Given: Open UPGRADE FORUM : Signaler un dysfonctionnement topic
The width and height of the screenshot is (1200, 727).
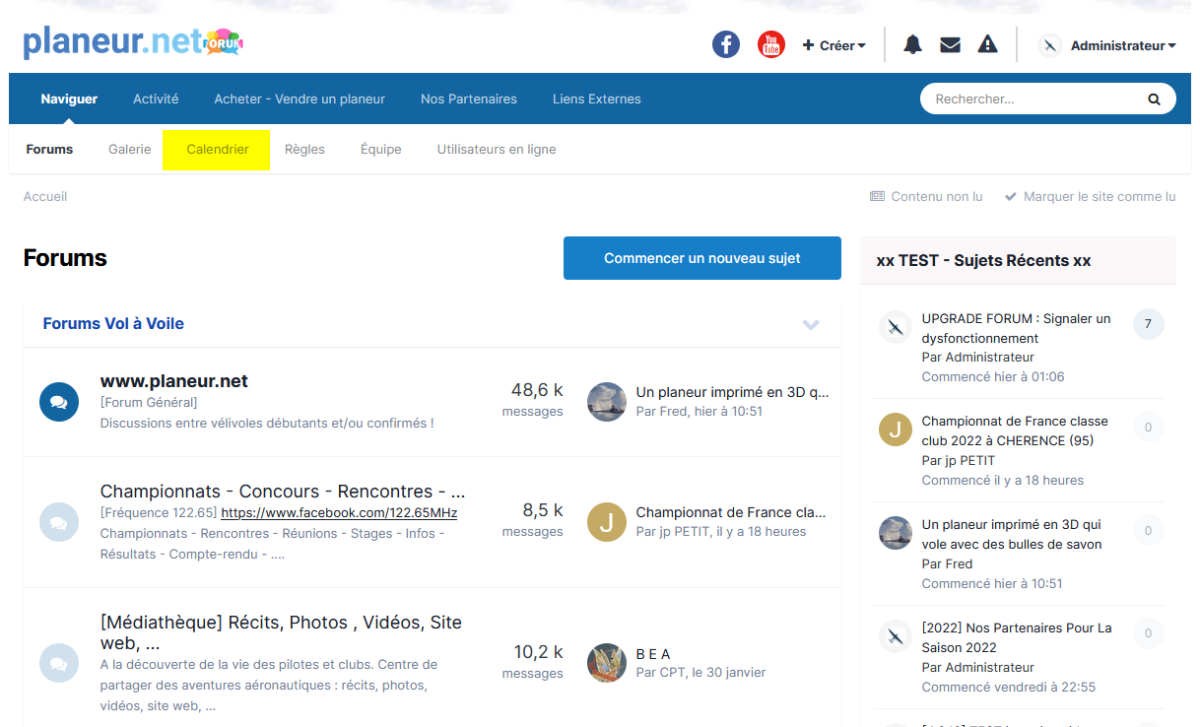Looking at the screenshot, I should (1016, 328).
